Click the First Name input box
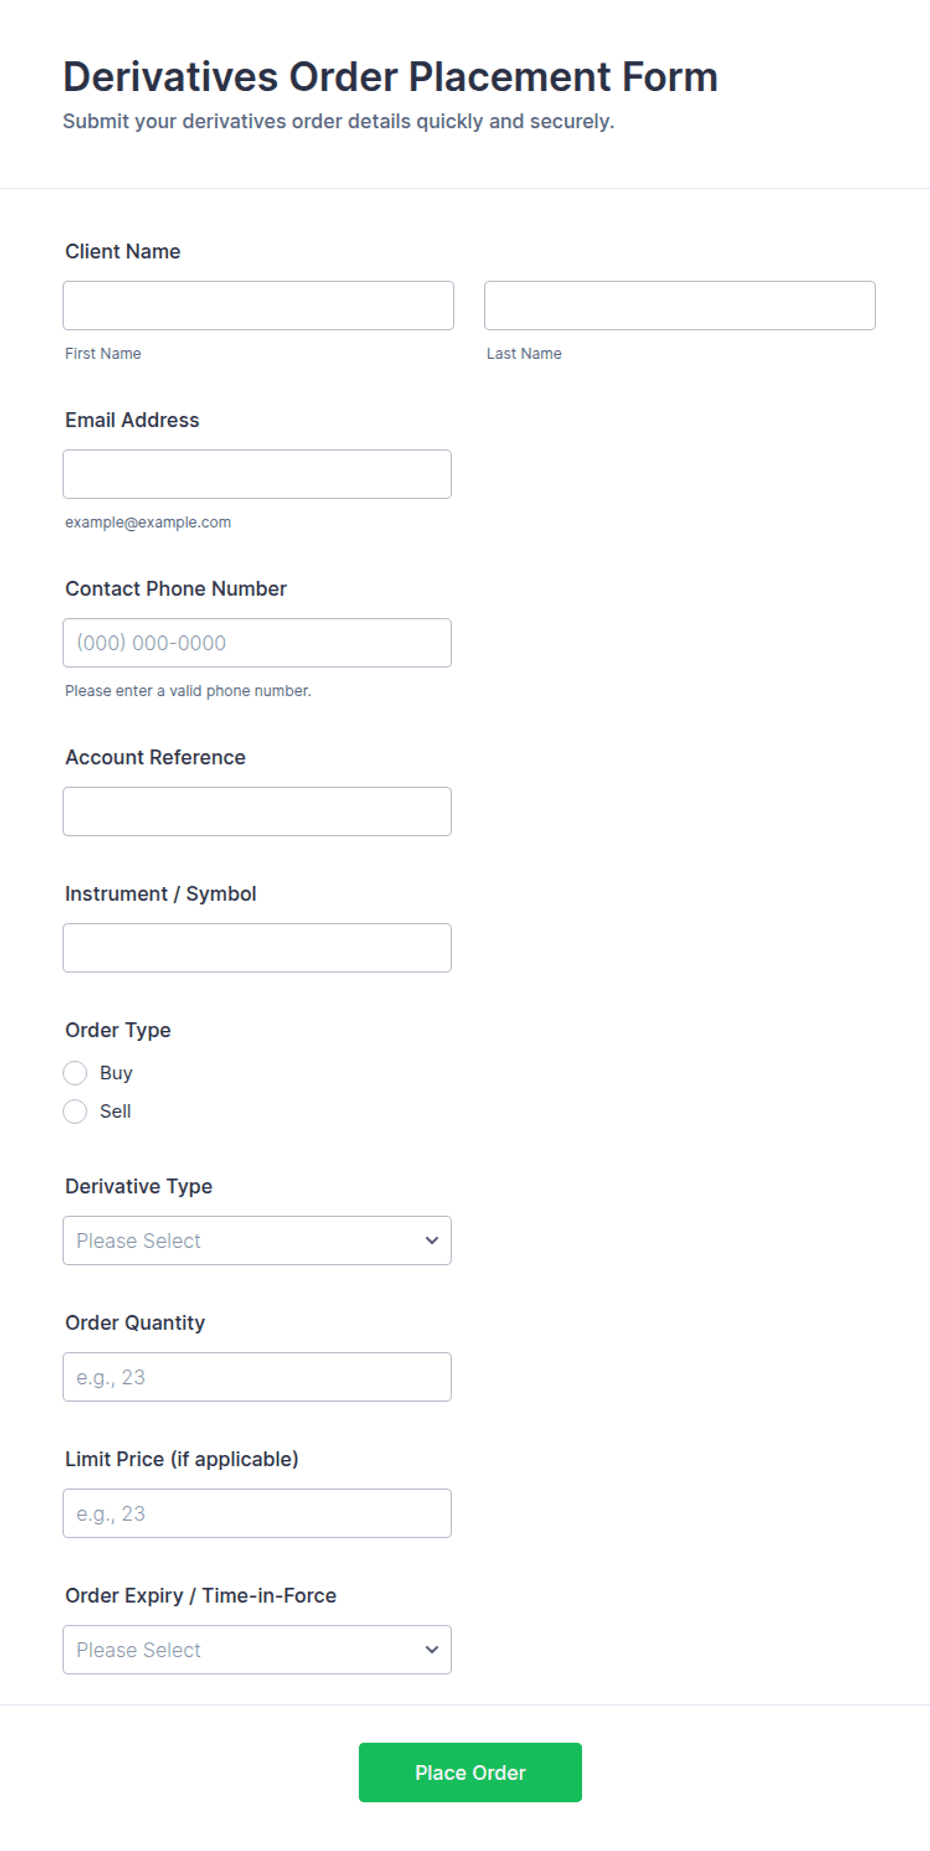930x1851 pixels. [258, 305]
